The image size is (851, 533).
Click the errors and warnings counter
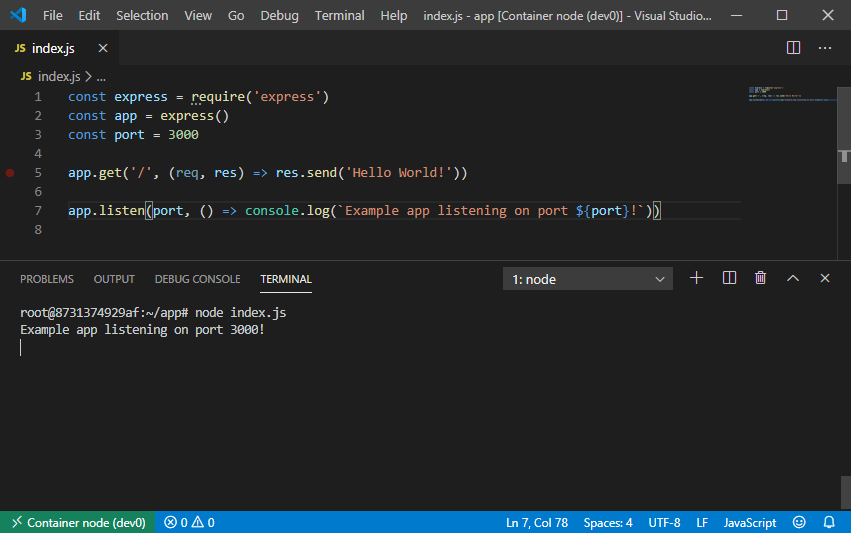(189, 522)
